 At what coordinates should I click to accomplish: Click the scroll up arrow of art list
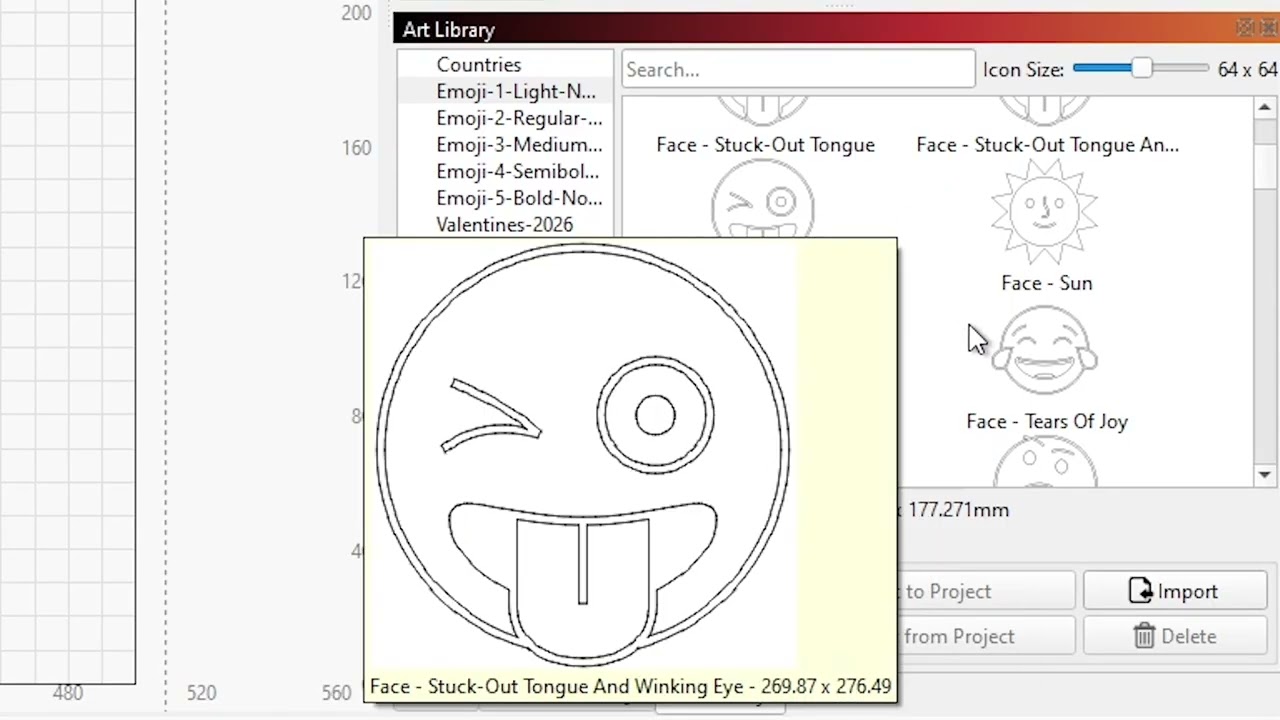[x=1265, y=108]
